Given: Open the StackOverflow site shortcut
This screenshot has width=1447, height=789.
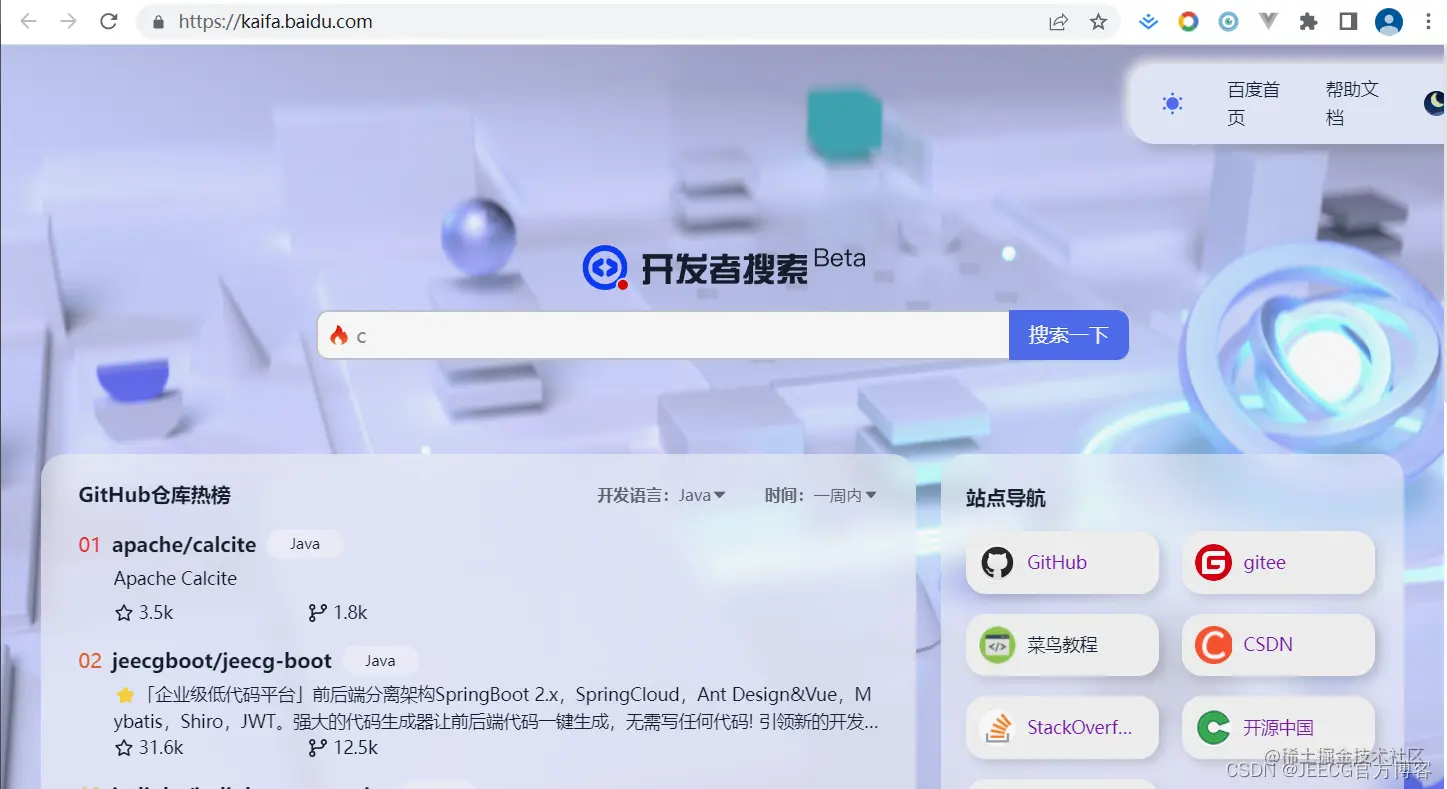Looking at the screenshot, I should [1061, 728].
